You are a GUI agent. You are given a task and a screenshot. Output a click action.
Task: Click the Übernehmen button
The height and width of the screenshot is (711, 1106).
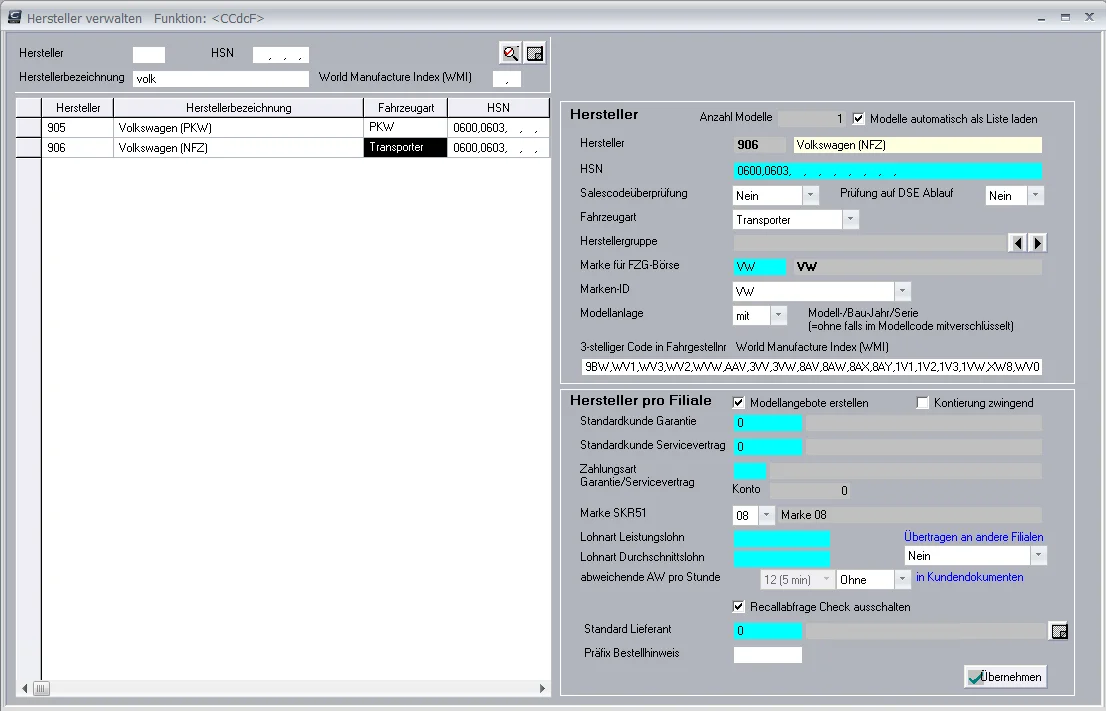click(x=1005, y=677)
